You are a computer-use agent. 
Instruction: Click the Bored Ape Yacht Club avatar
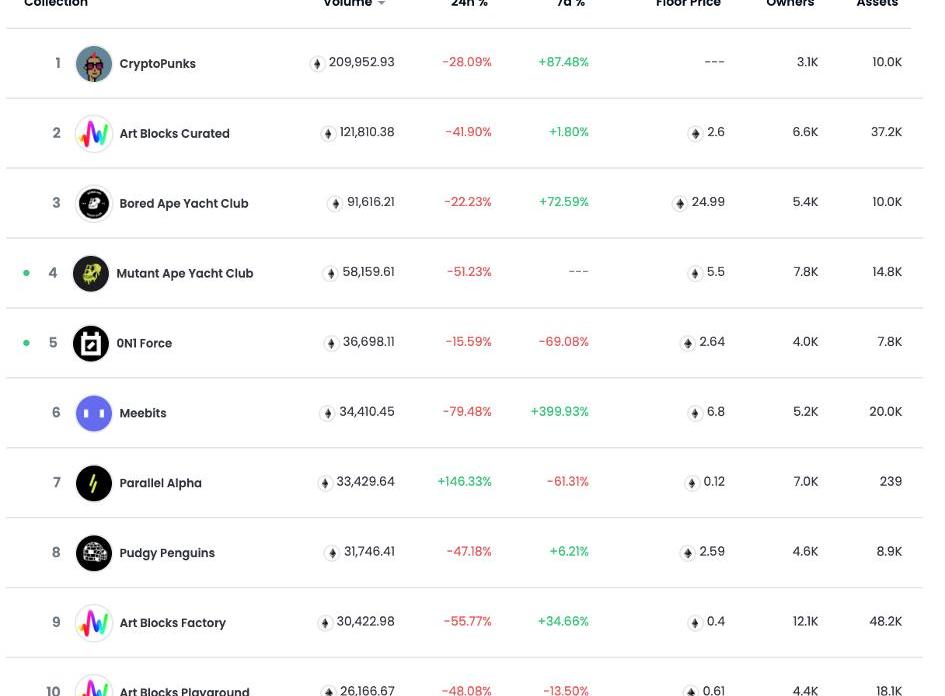[x=94, y=204]
